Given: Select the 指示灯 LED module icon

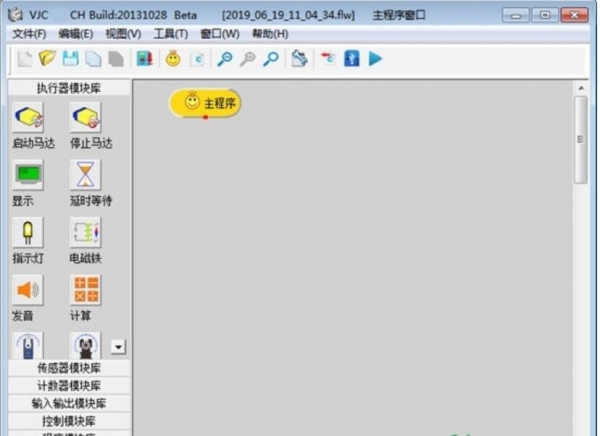Looking at the screenshot, I should [x=28, y=232].
